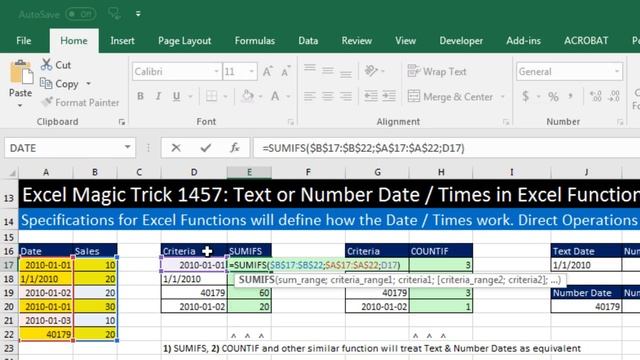Click cell with COUNTIF header
This screenshot has width=640, height=360.
(x=441, y=251)
